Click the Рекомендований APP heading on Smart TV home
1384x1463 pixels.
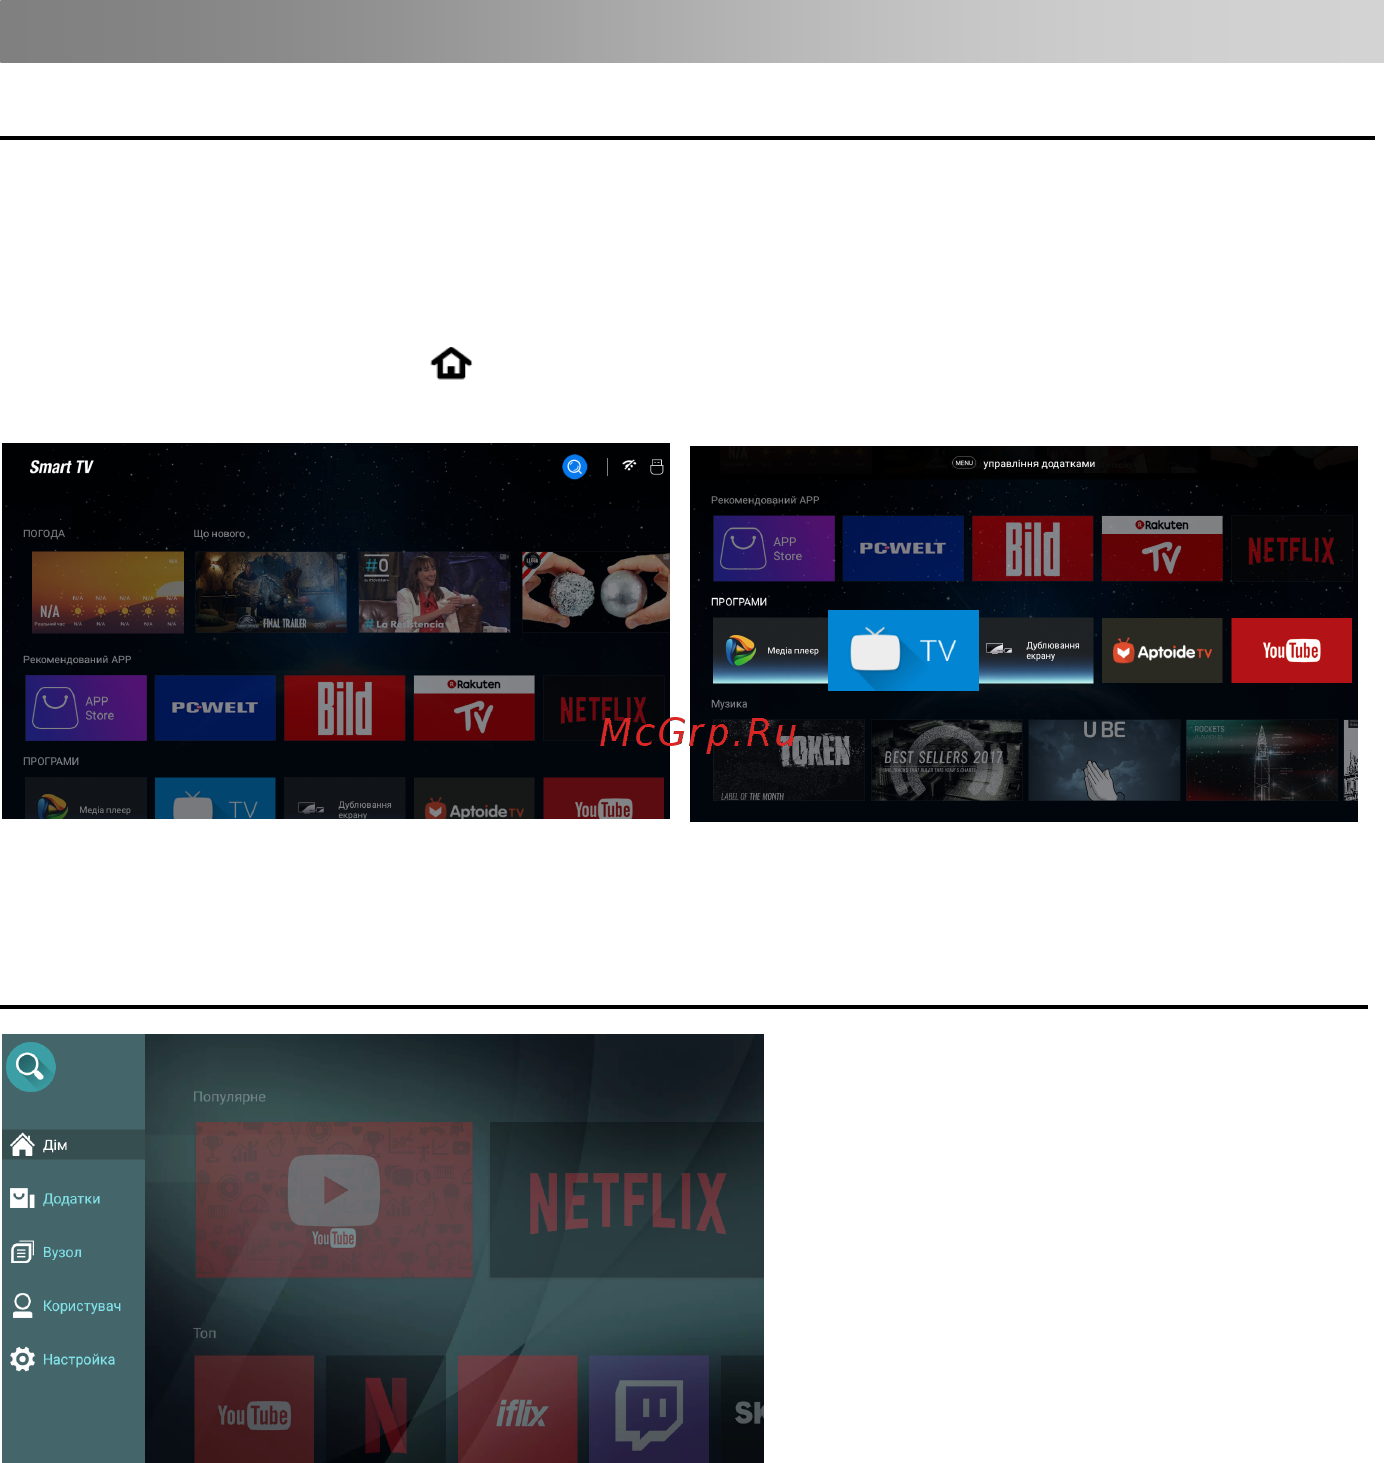click(77, 660)
